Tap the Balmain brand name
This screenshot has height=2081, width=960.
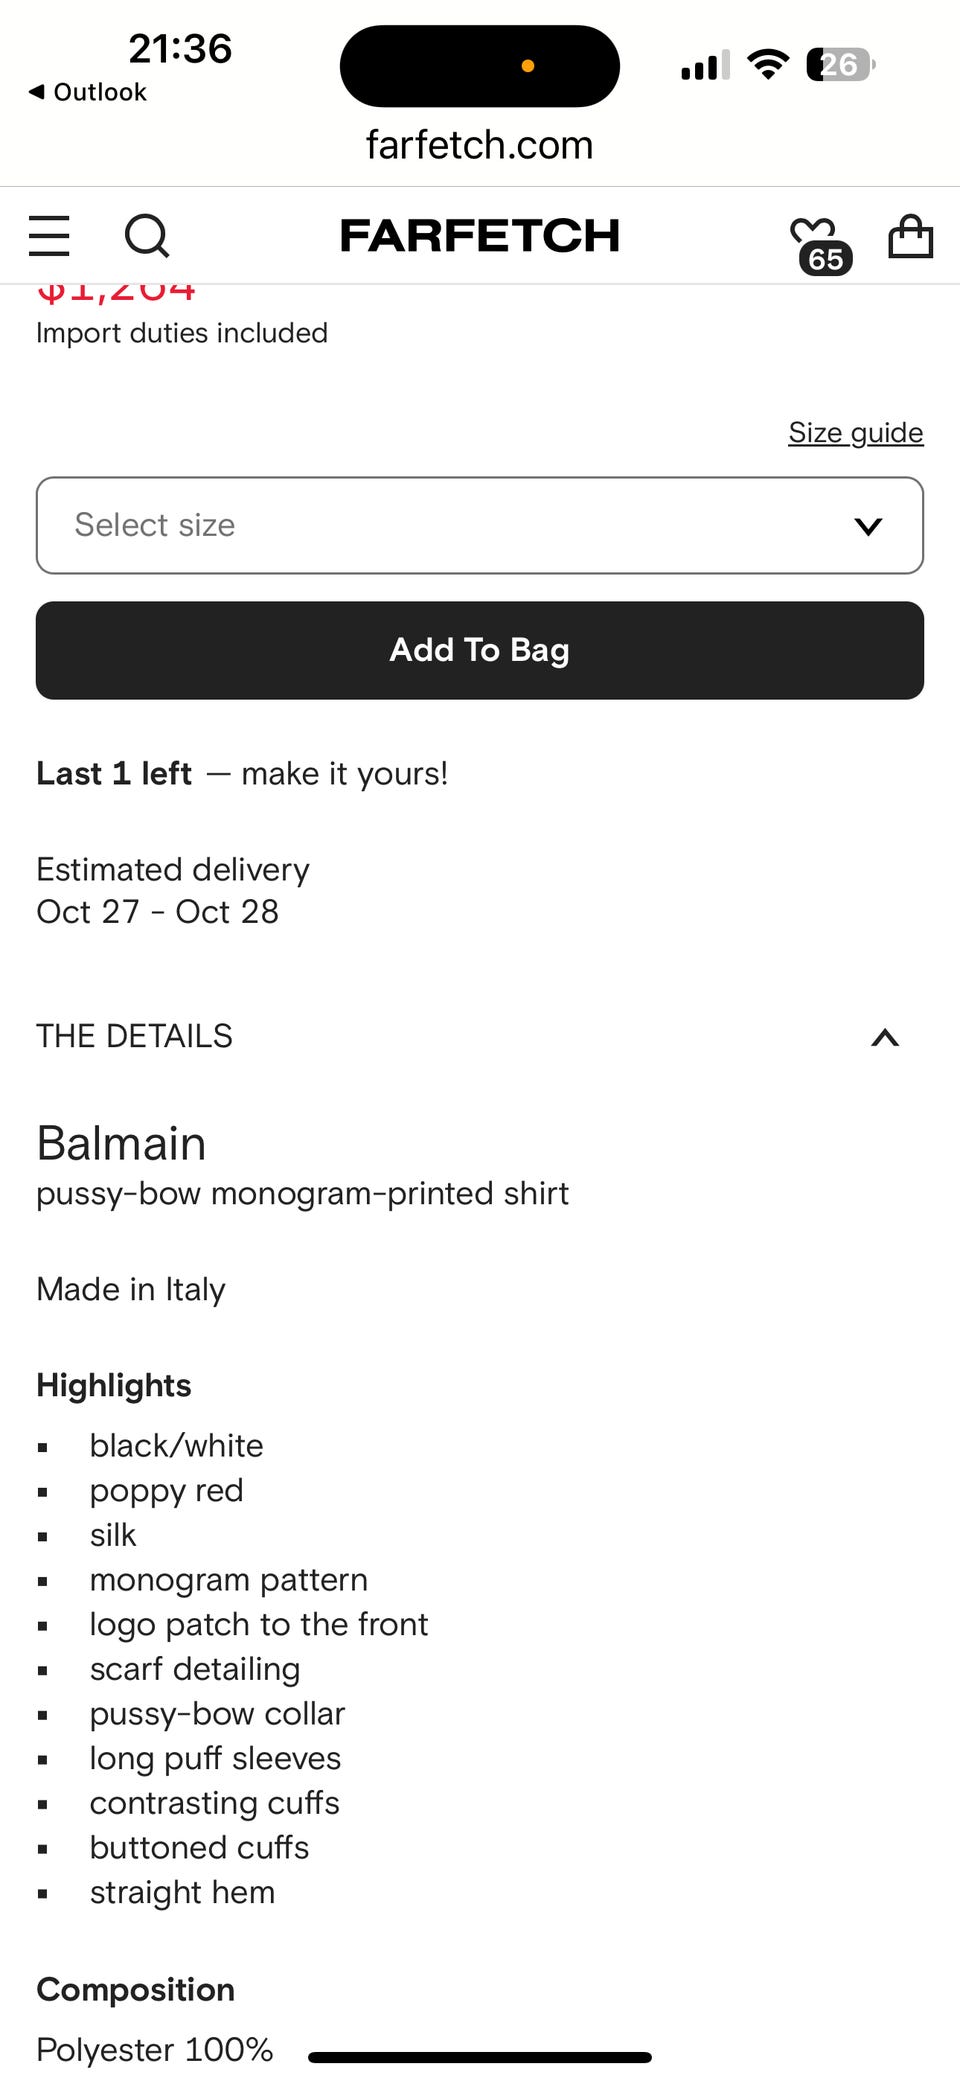click(x=121, y=1143)
